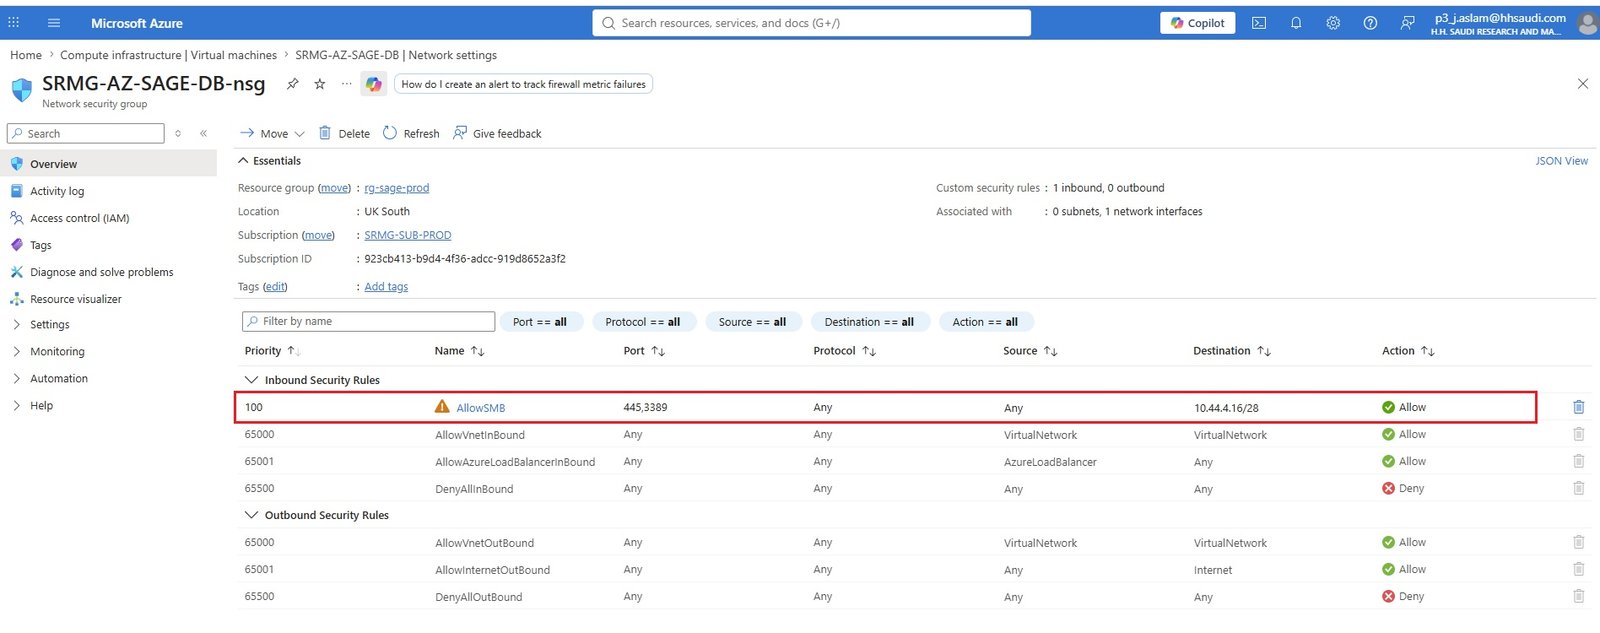Screen dimensions: 1600x633
Task: Open the notifications bell
Action: pos(1296,23)
